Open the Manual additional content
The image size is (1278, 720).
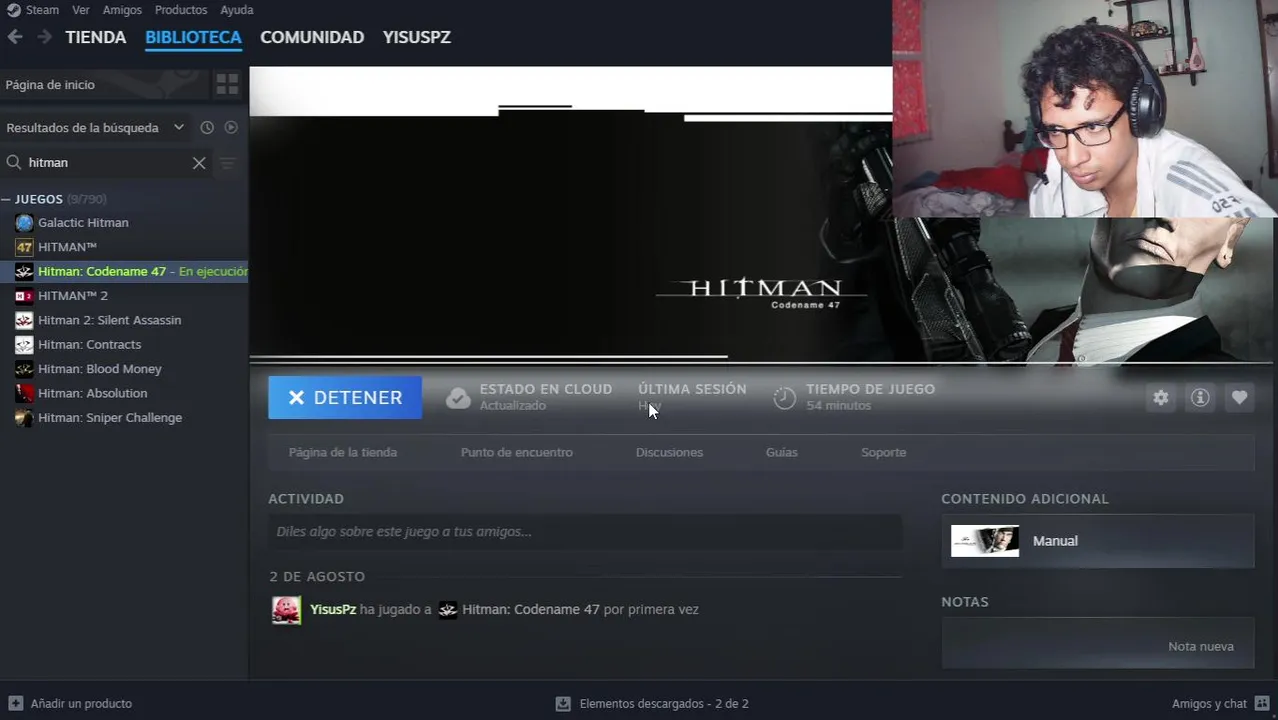coord(1098,541)
